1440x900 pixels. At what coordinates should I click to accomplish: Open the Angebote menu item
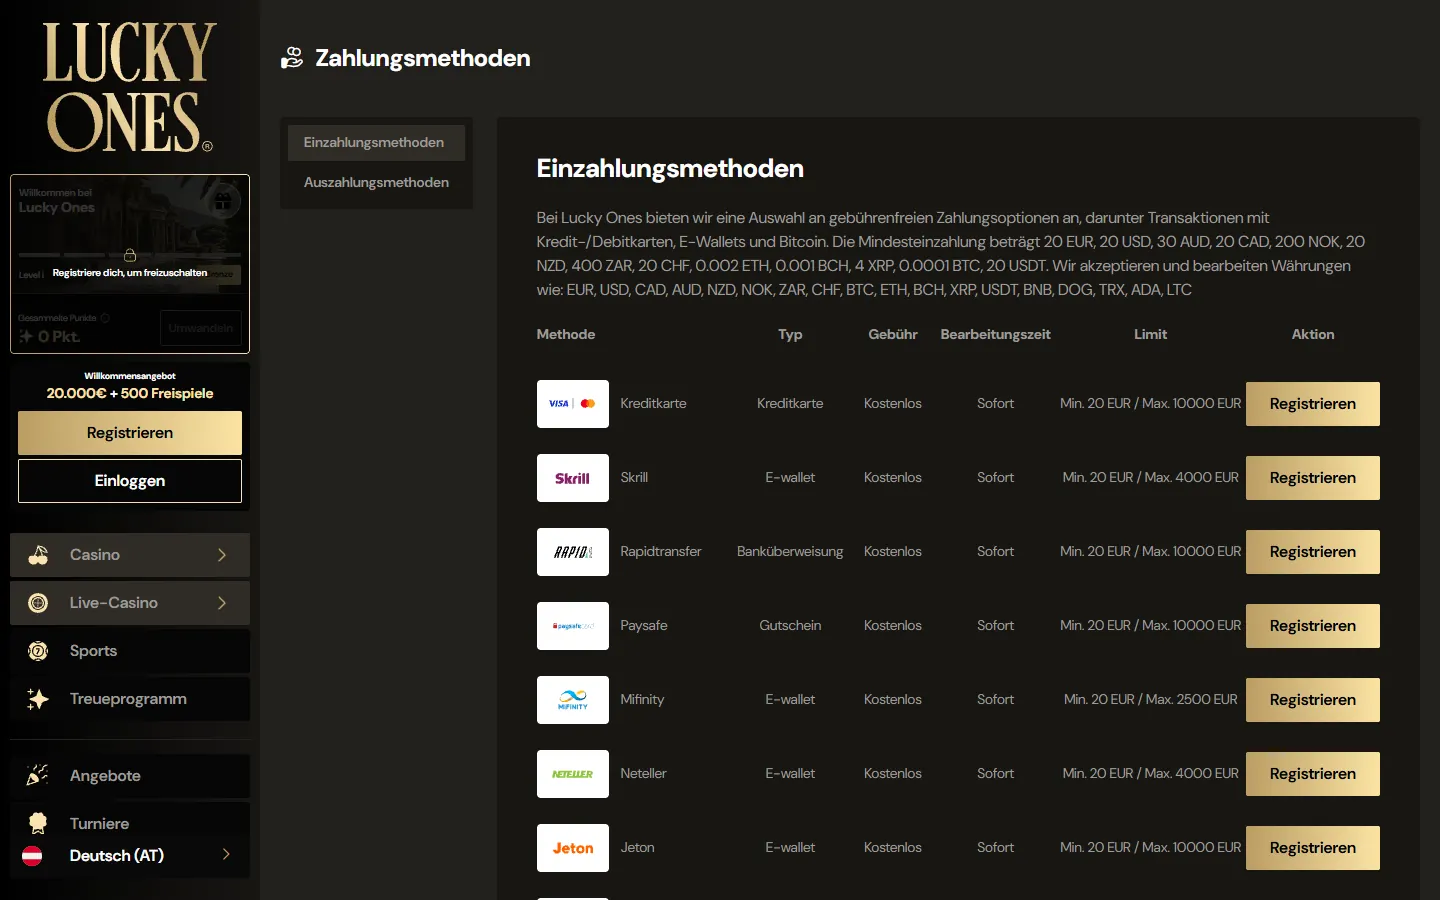pos(130,776)
